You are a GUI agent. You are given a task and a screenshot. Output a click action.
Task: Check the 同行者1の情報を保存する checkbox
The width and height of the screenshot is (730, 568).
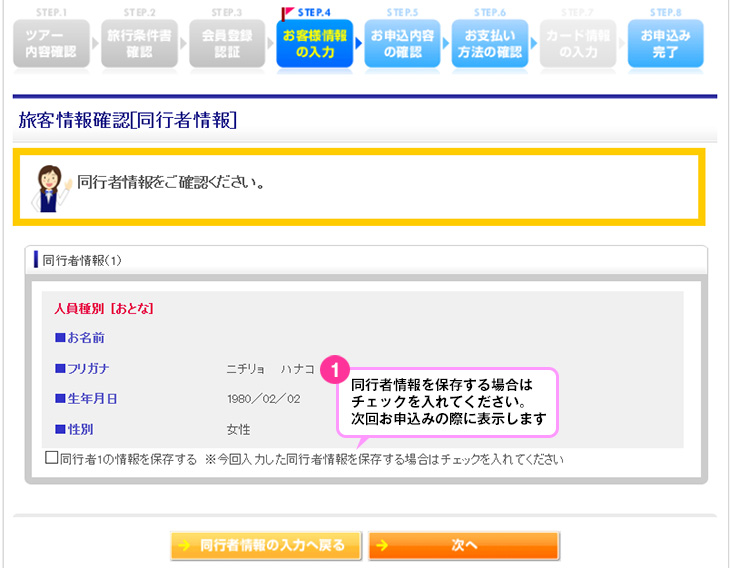(52, 459)
